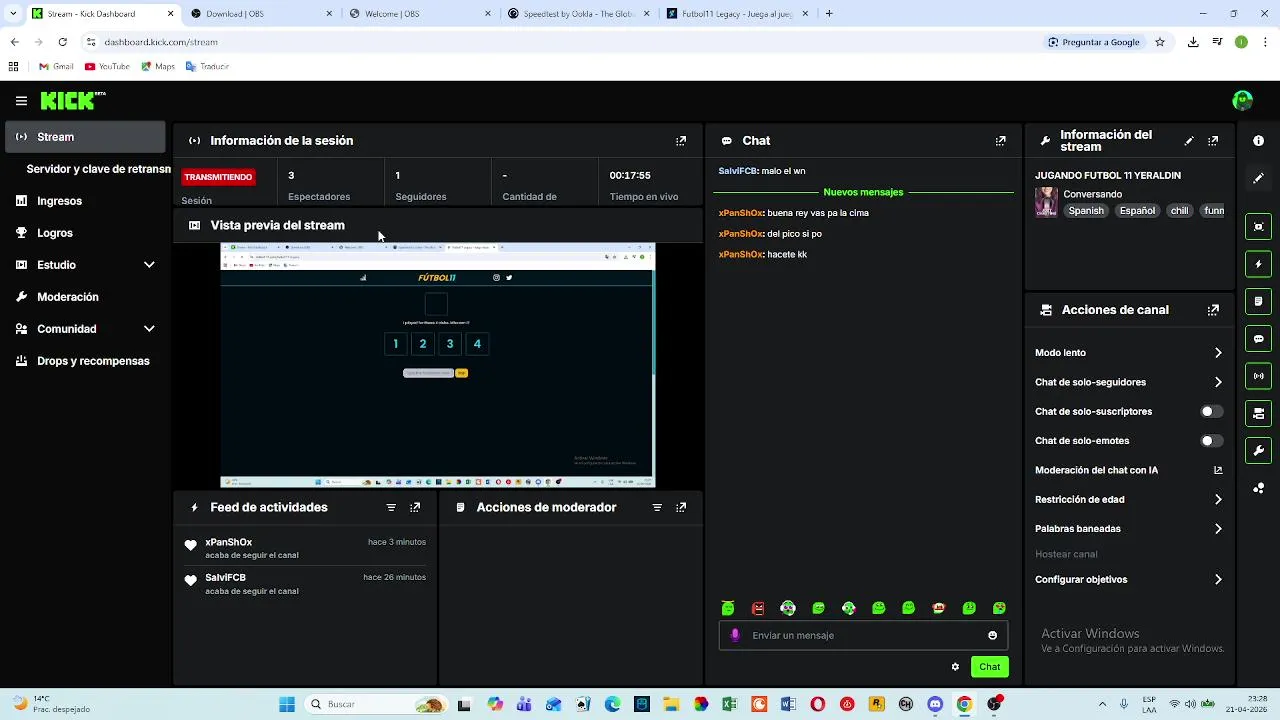This screenshot has height=720, width=1280.
Task: Open the hamburger navigation menu
Action: pyautogui.click(x=21, y=101)
